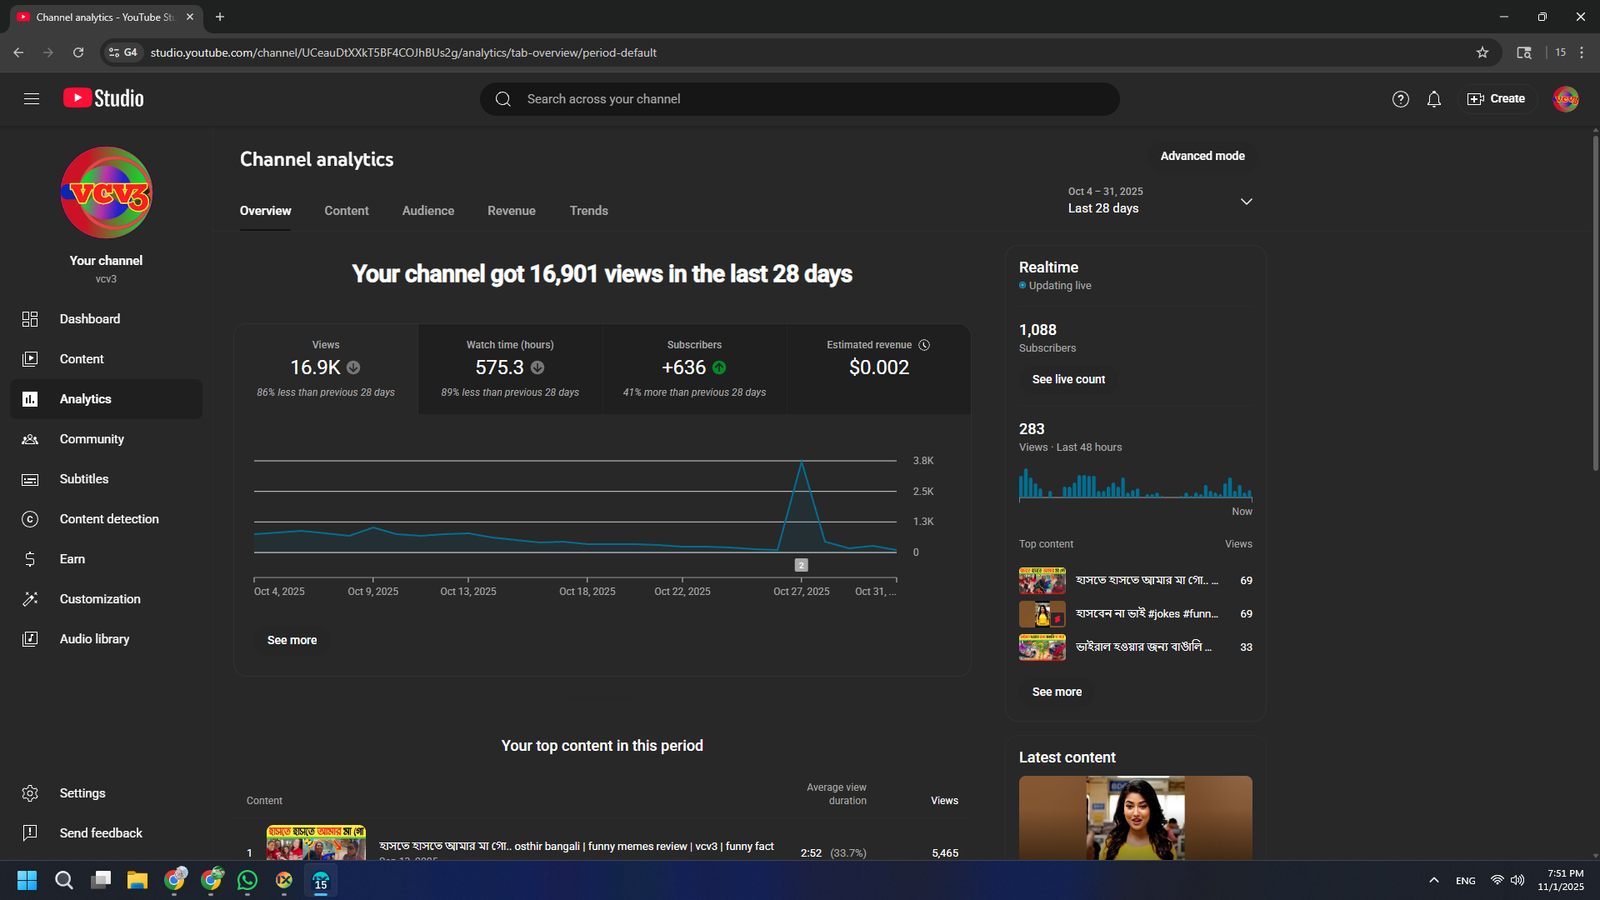This screenshot has width=1600, height=900.
Task: Toggle the hamburger menu sidebar
Action: click(31, 99)
